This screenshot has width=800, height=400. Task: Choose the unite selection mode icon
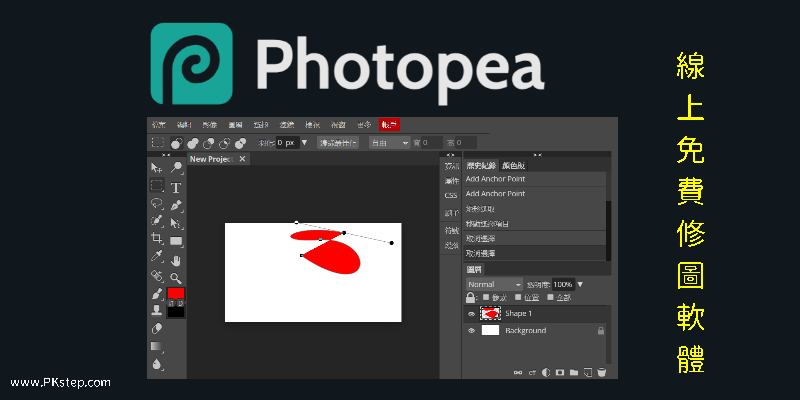click(x=193, y=143)
